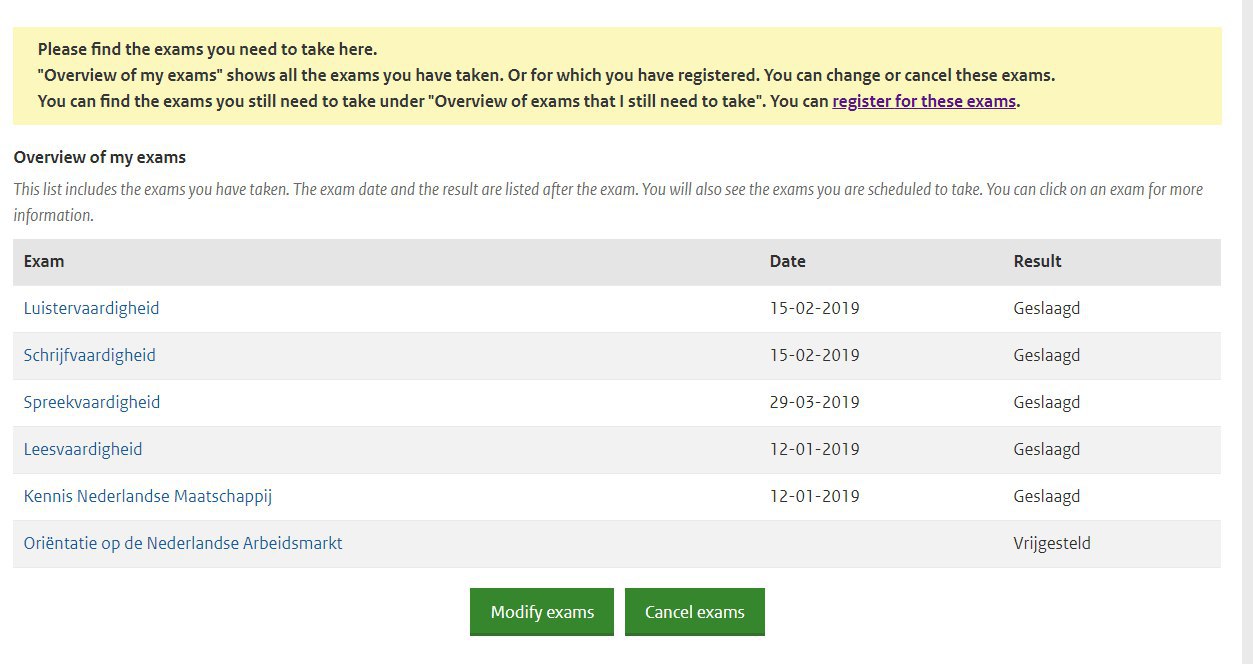This screenshot has width=1253, height=664.
Task: Open the Leesvaardigheid exam link
Action: 83,449
